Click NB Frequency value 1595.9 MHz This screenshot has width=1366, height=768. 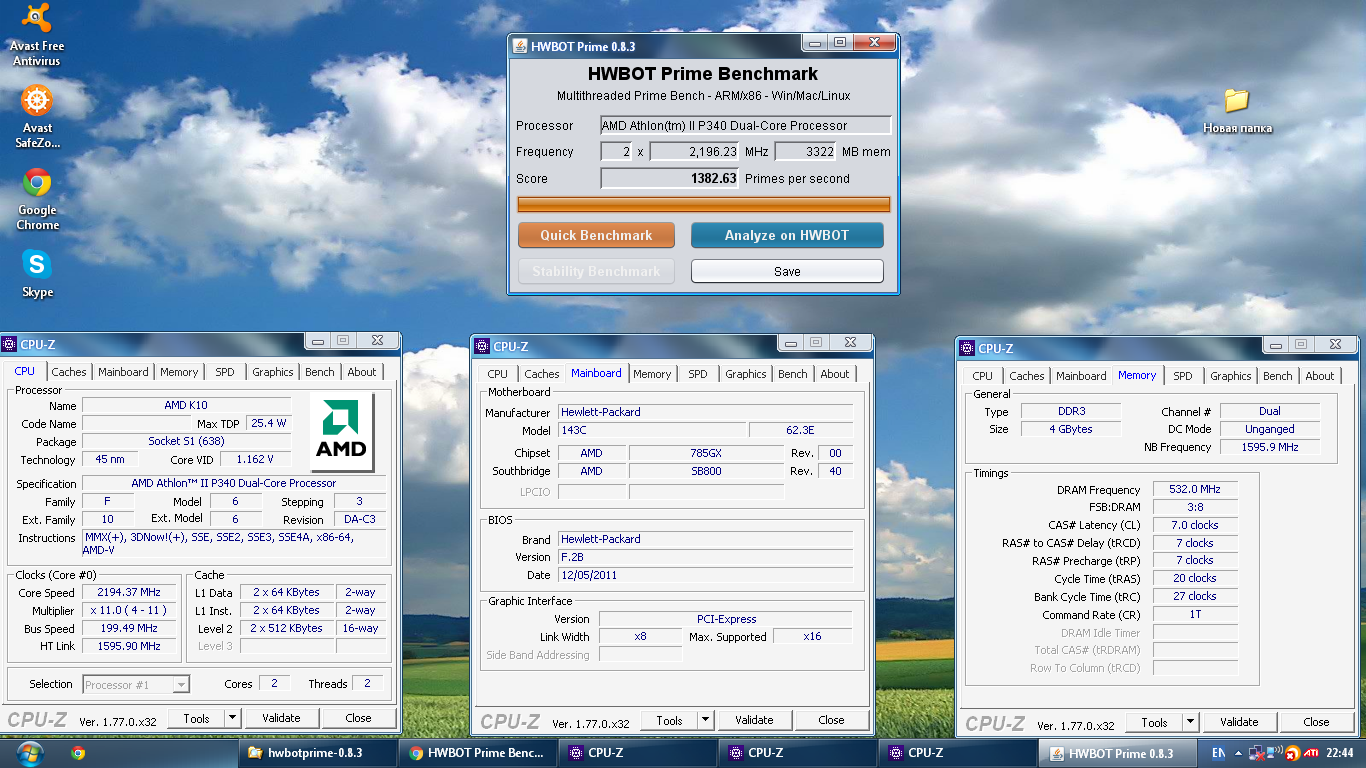[x=1270, y=447]
